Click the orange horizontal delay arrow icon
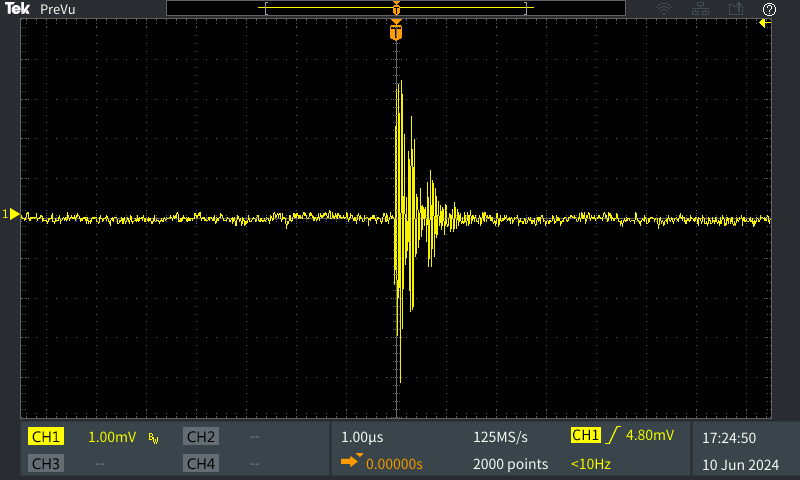The width and height of the screenshot is (800, 480). click(x=350, y=462)
